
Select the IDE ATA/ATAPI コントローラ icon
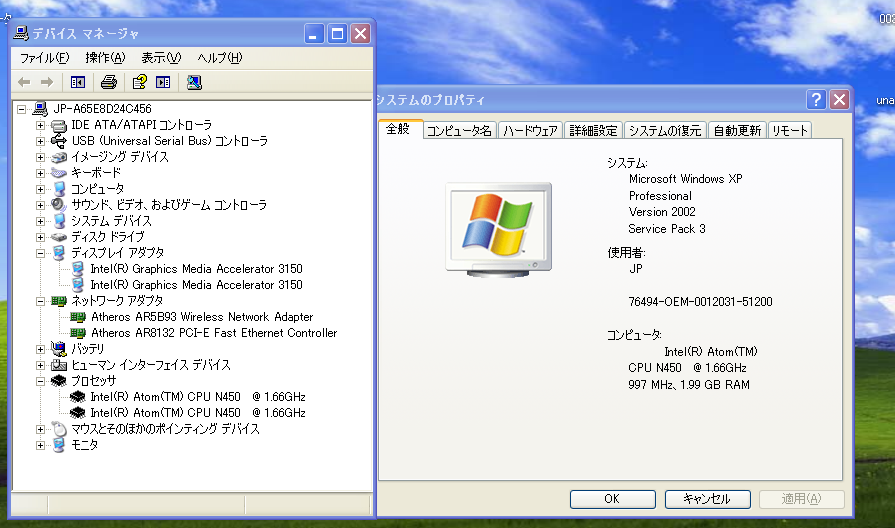[59, 125]
